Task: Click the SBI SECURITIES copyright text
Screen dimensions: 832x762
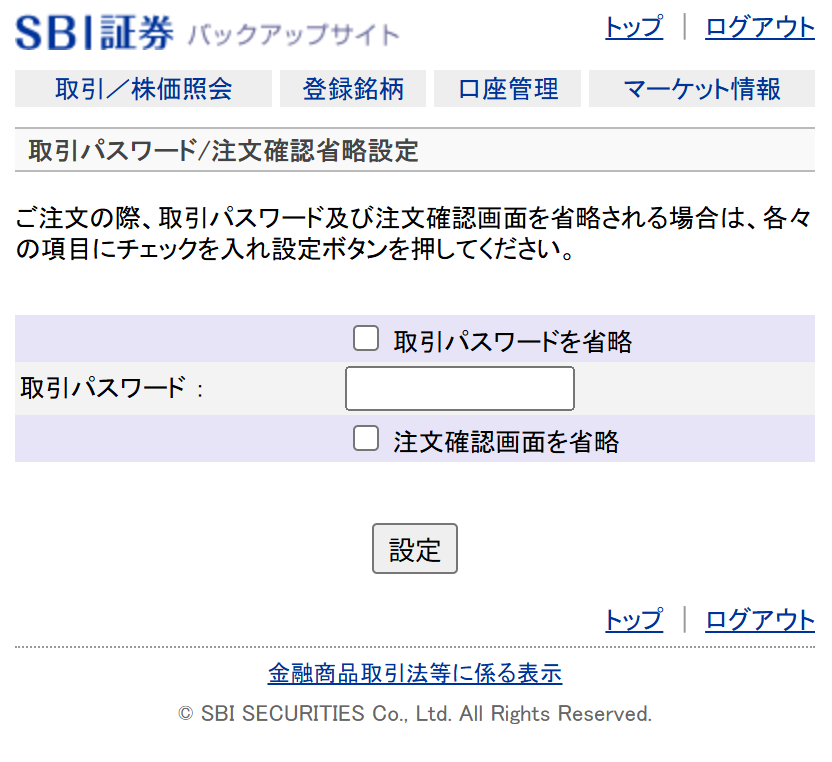Action: pyautogui.click(x=415, y=714)
